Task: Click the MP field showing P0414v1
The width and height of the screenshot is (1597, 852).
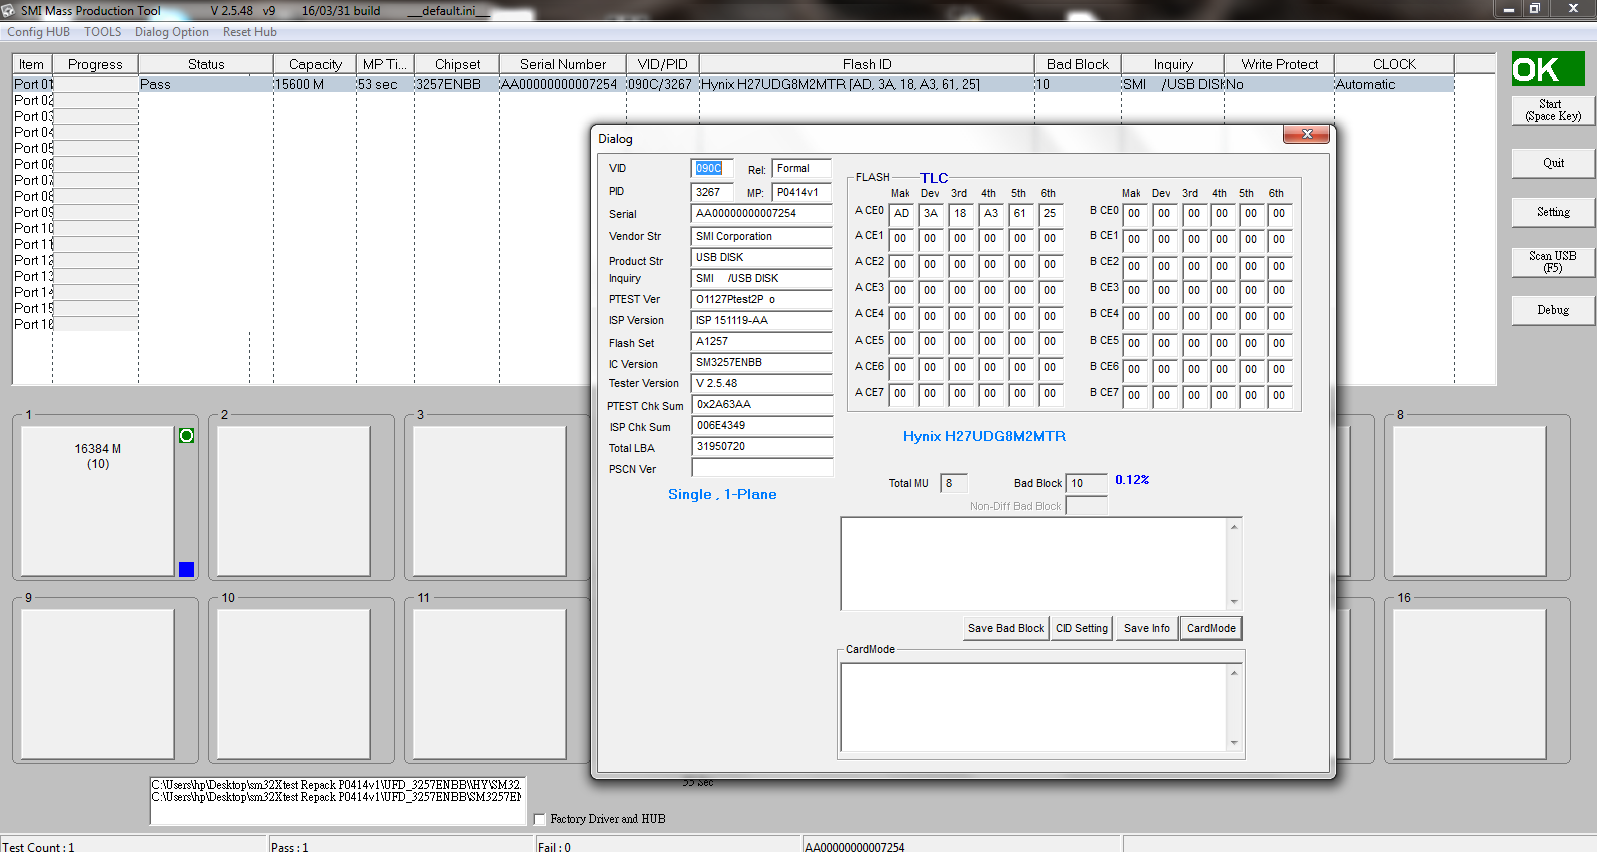Action: [x=801, y=192]
